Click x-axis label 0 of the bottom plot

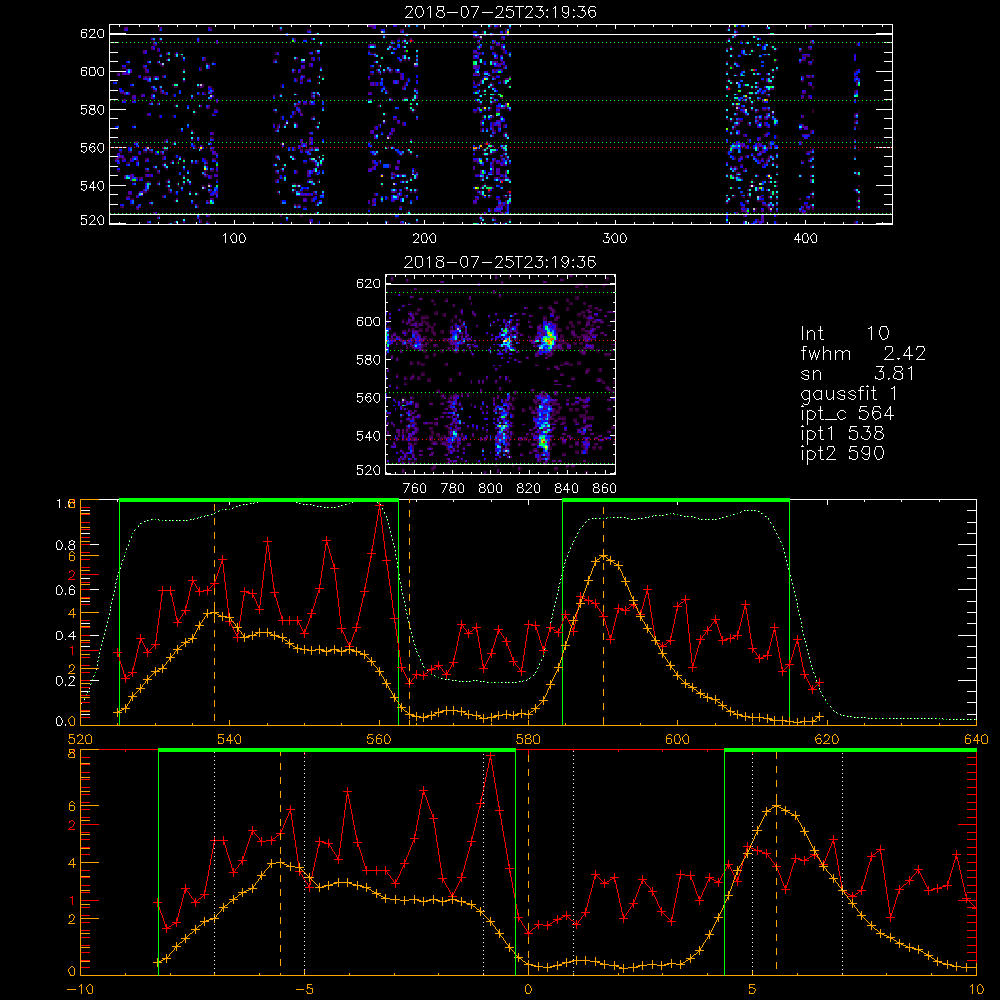coord(528,990)
